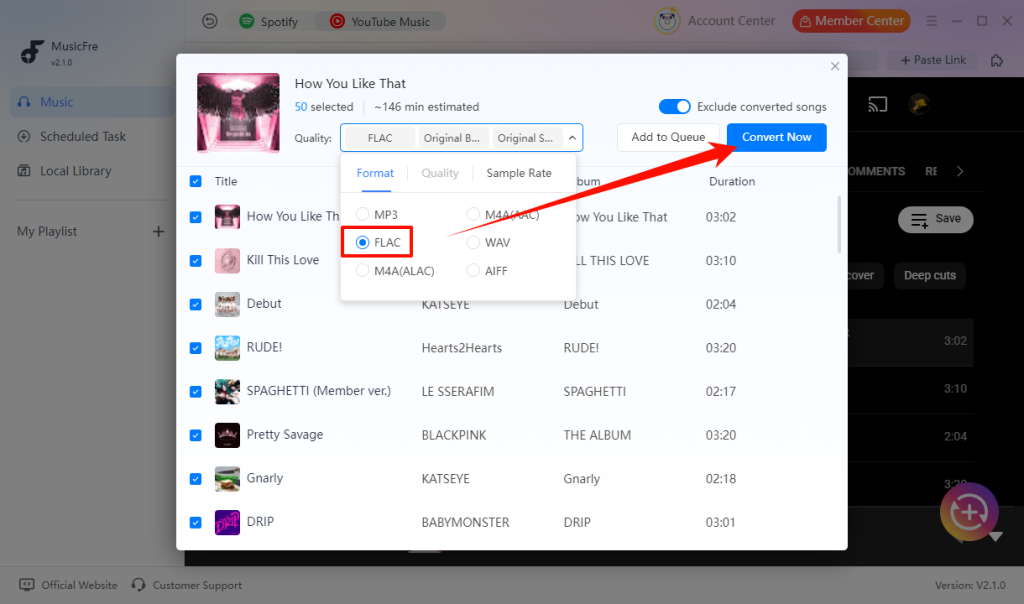1024x604 pixels.
Task: Click the home icon beside Paste Link
Action: [997, 60]
